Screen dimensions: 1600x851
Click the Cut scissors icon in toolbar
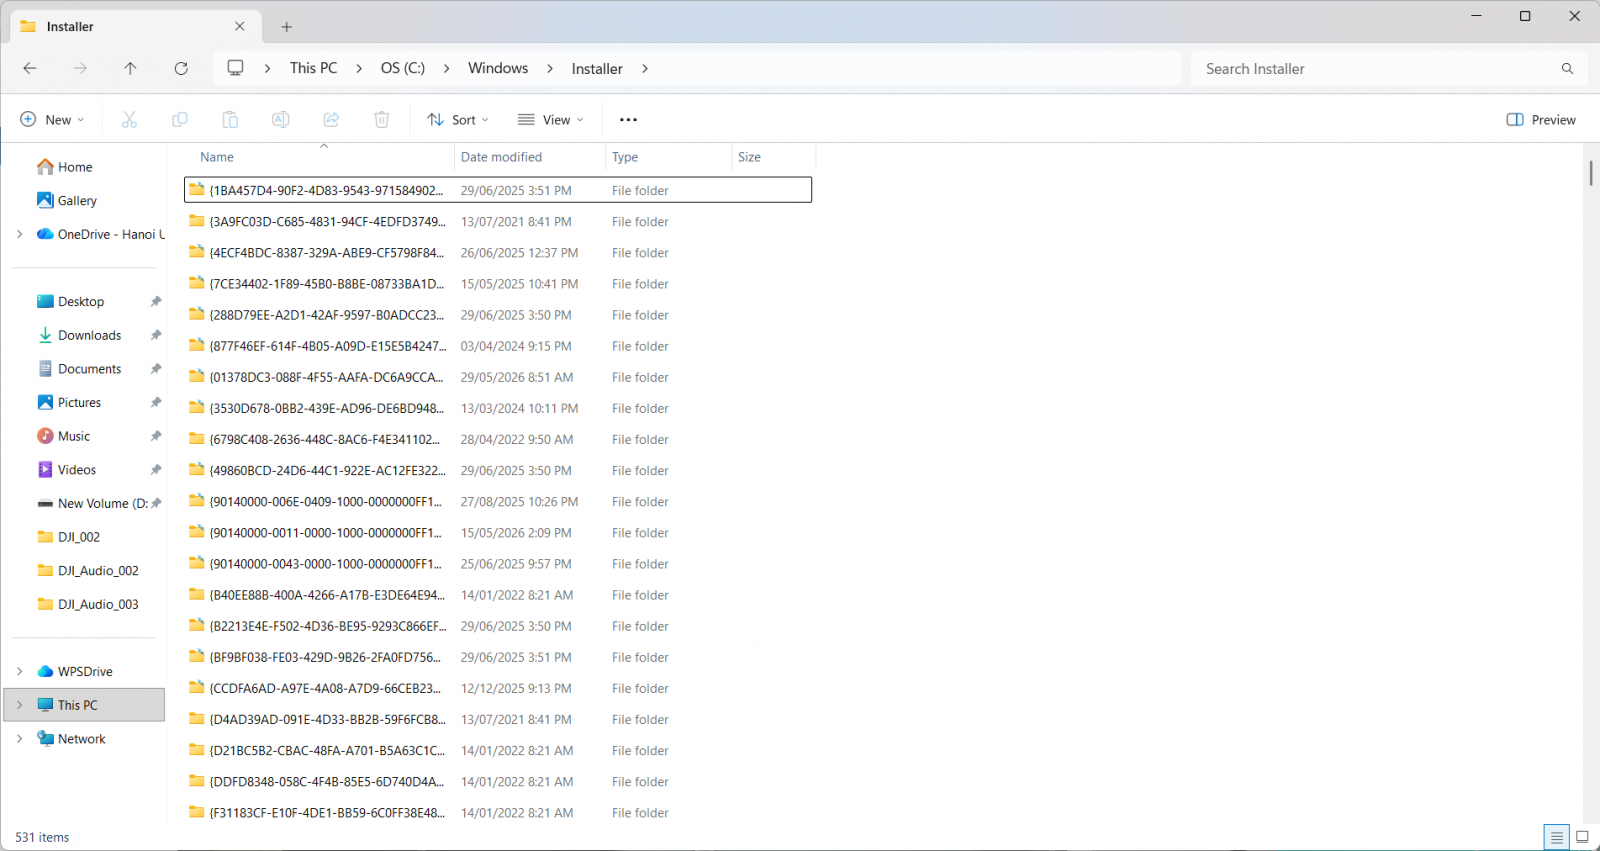(x=129, y=120)
